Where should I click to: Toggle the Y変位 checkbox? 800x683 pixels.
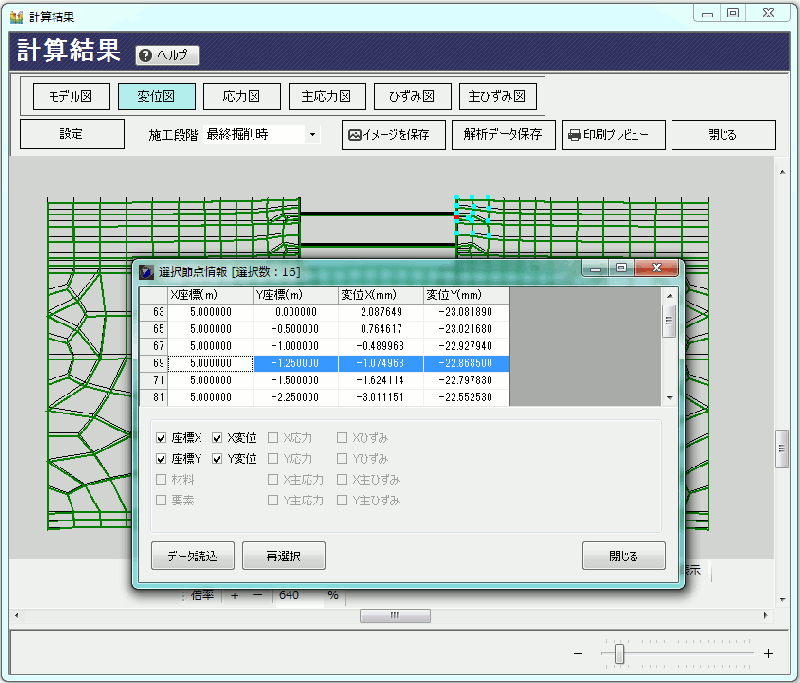217,459
